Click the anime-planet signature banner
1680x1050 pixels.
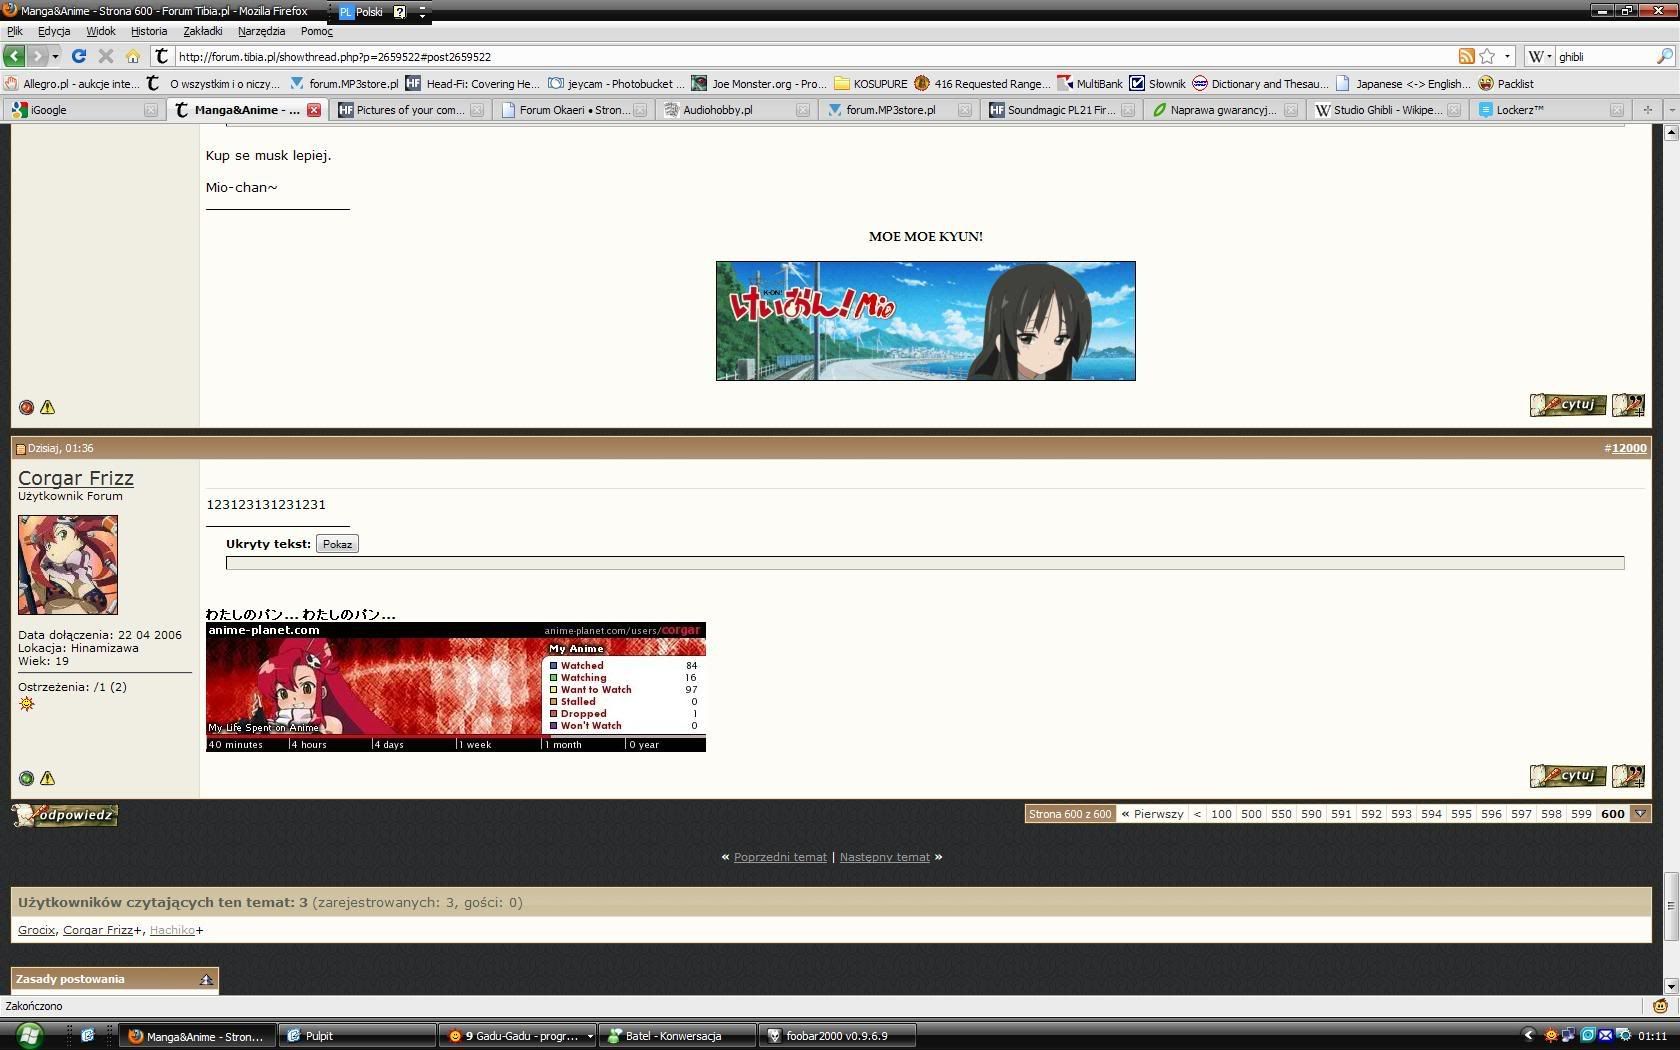coord(456,687)
